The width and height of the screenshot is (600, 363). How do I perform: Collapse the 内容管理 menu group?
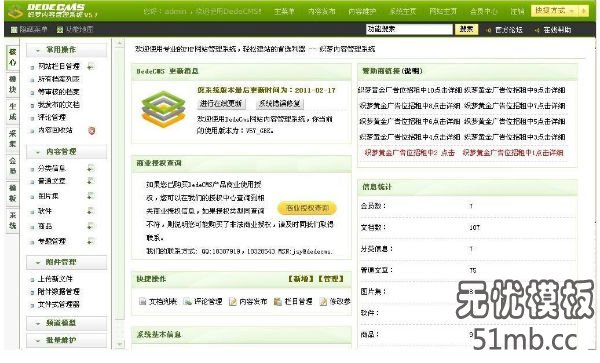click(66, 152)
